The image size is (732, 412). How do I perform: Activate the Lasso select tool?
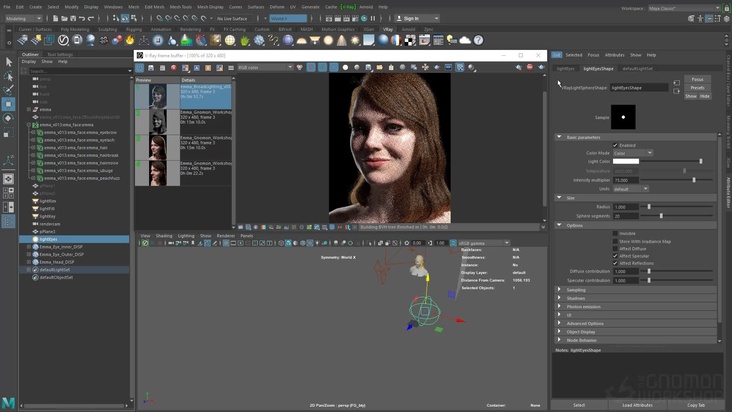coord(8,76)
